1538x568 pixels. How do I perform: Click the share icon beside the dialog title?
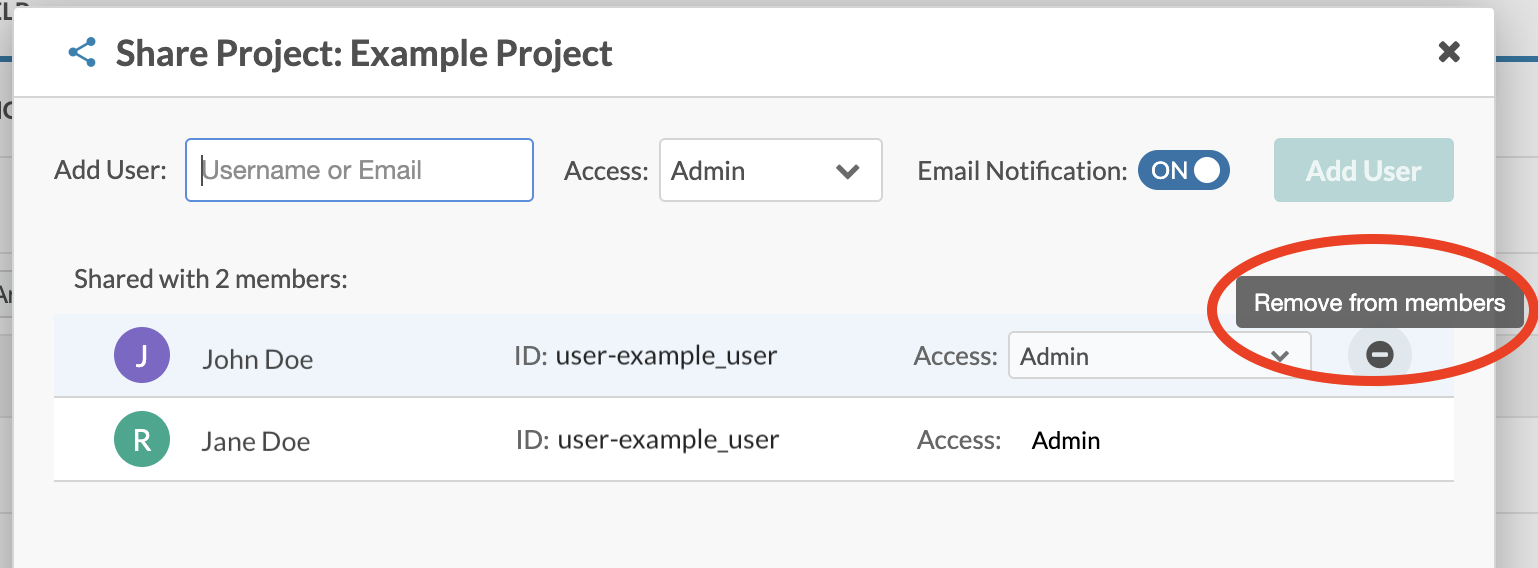point(82,53)
